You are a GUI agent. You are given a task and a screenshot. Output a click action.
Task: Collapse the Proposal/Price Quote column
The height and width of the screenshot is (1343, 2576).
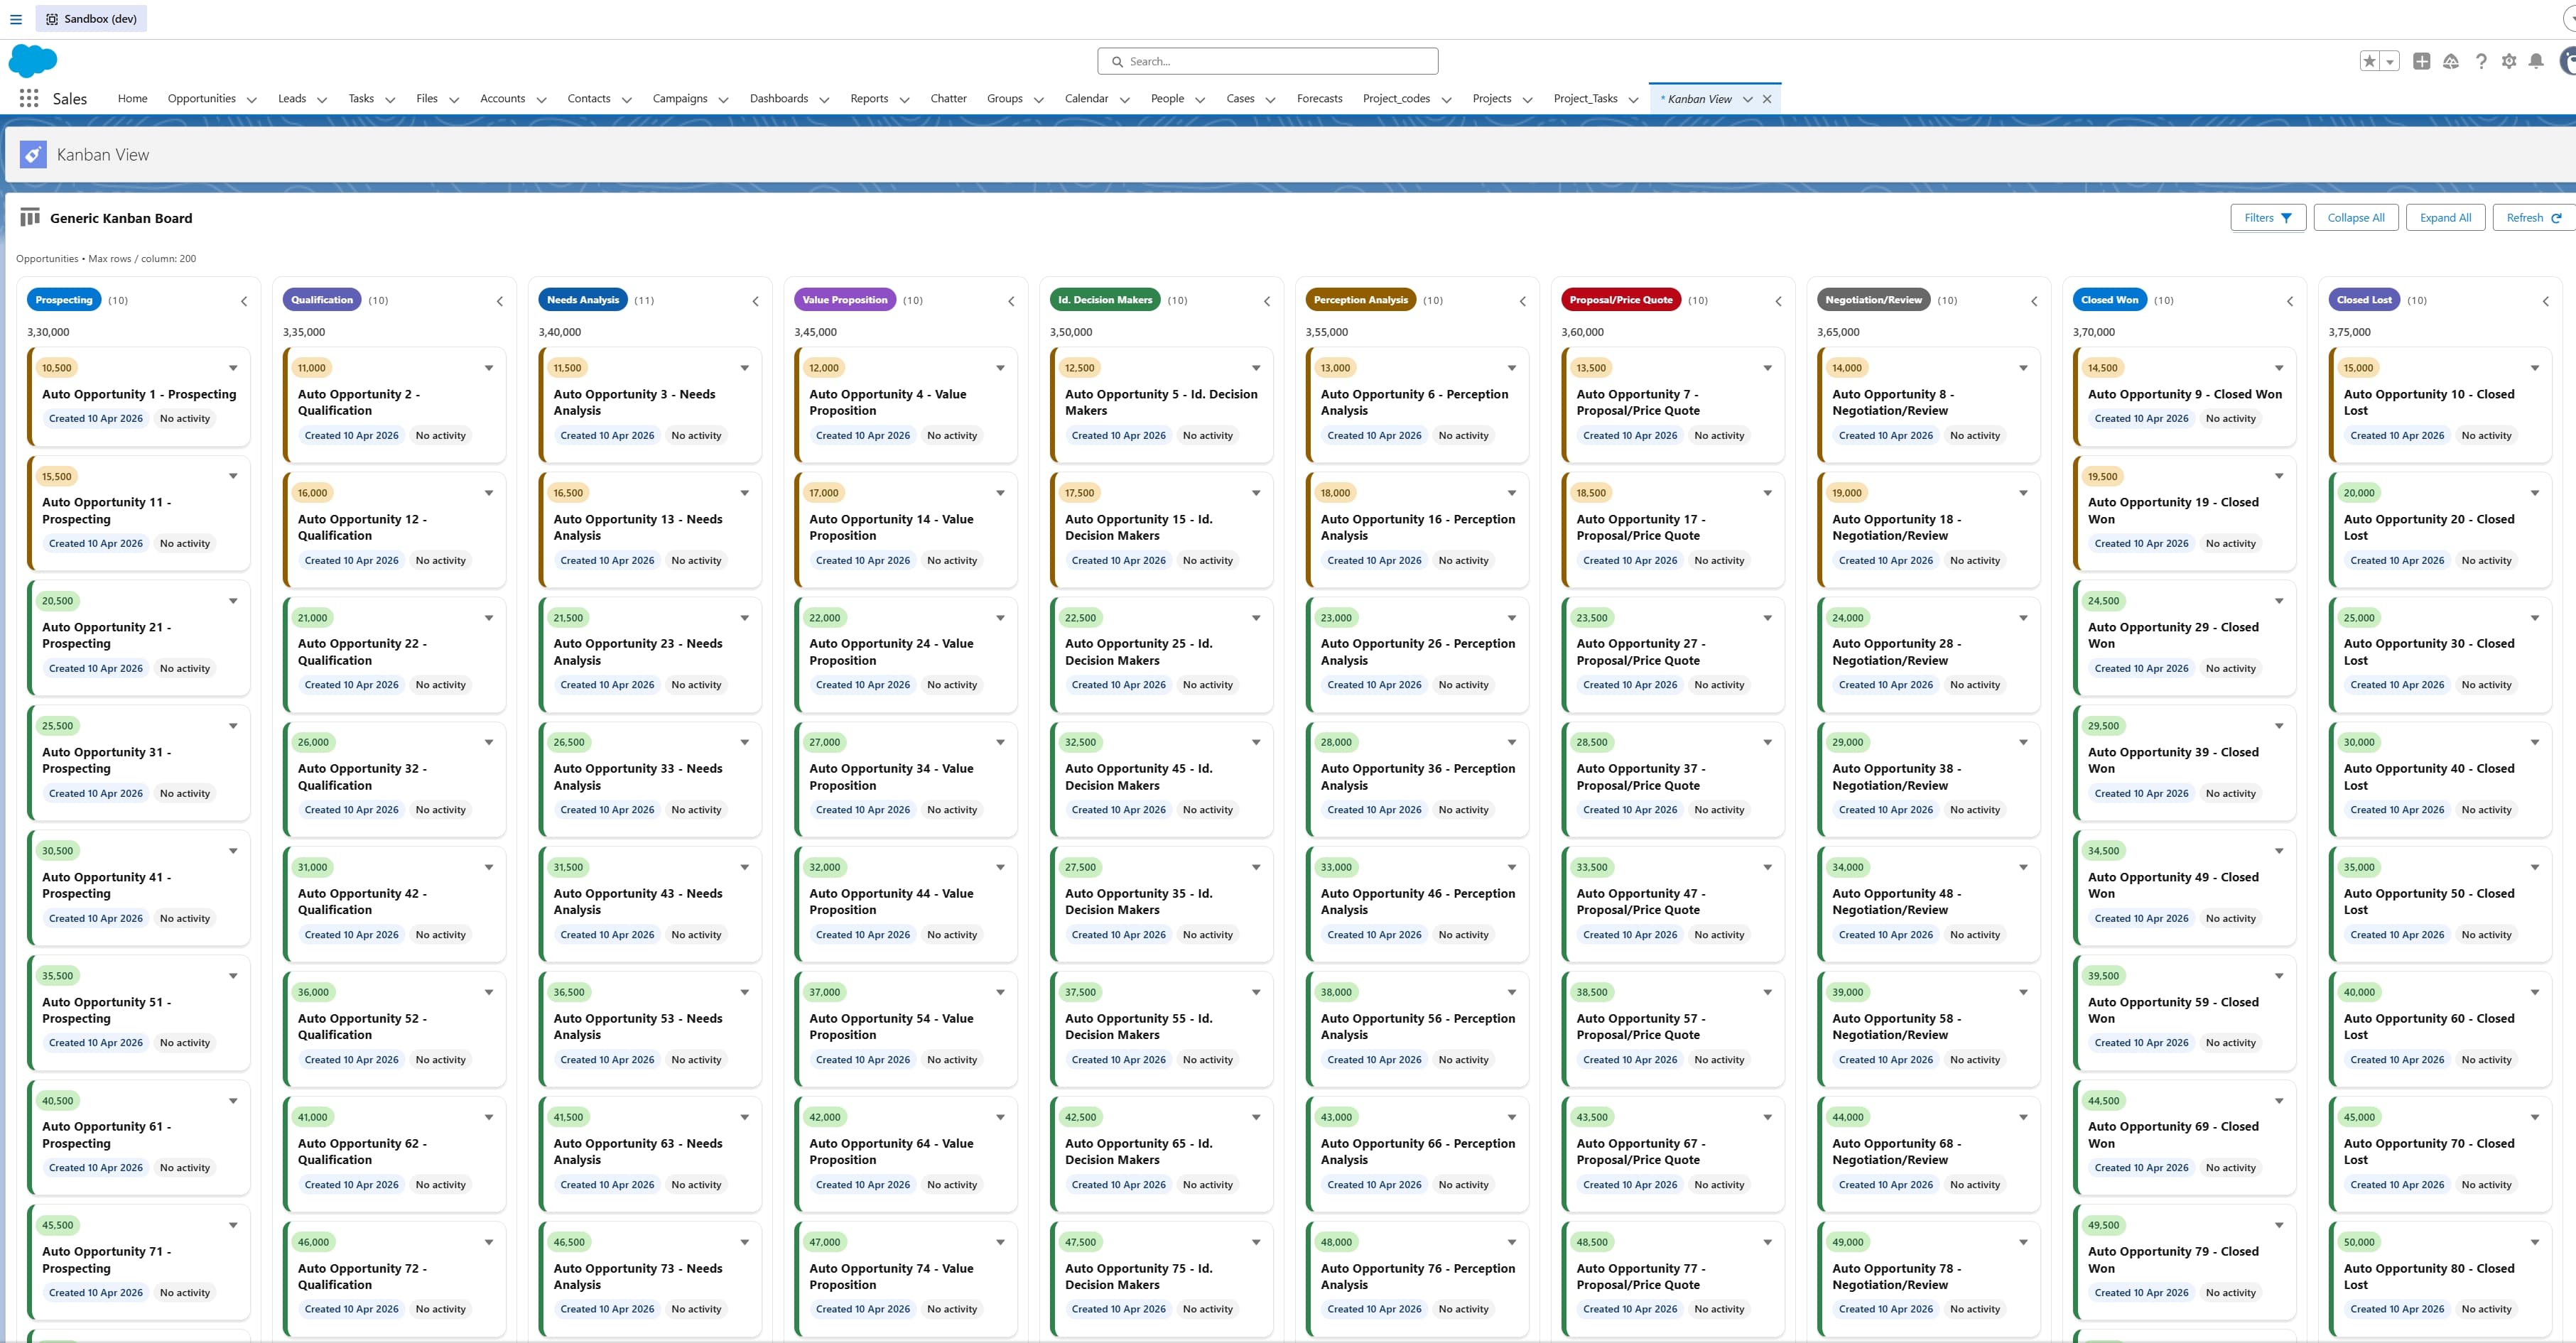point(1778,301)
